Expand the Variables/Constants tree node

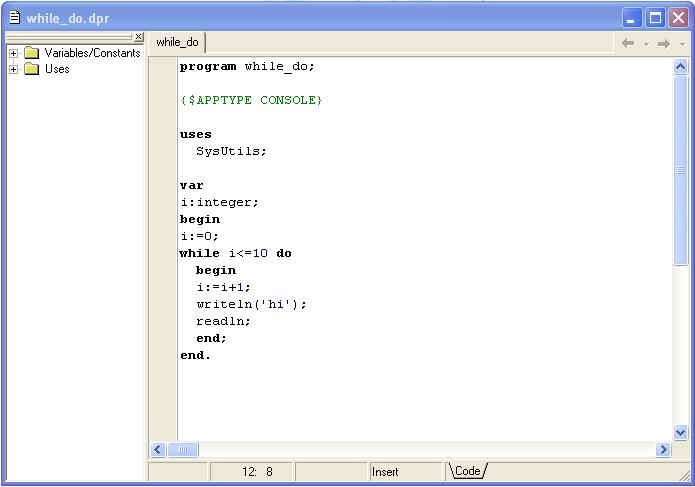click(x=14, y=54)
